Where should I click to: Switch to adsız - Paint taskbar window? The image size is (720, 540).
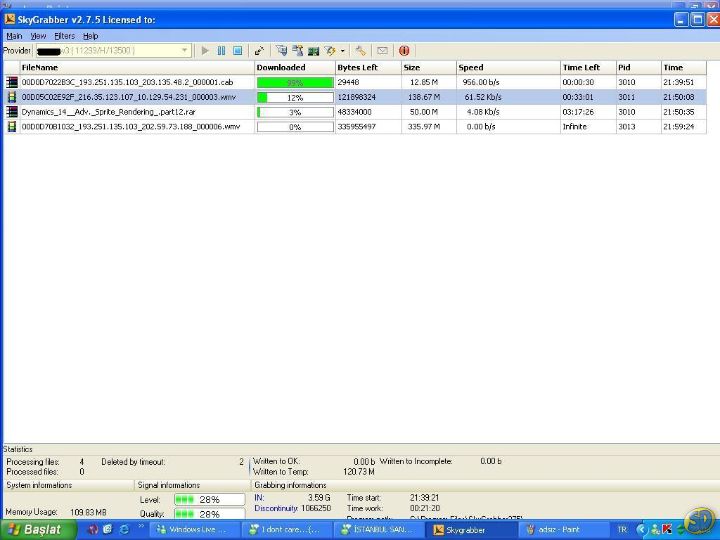(562, 529)
